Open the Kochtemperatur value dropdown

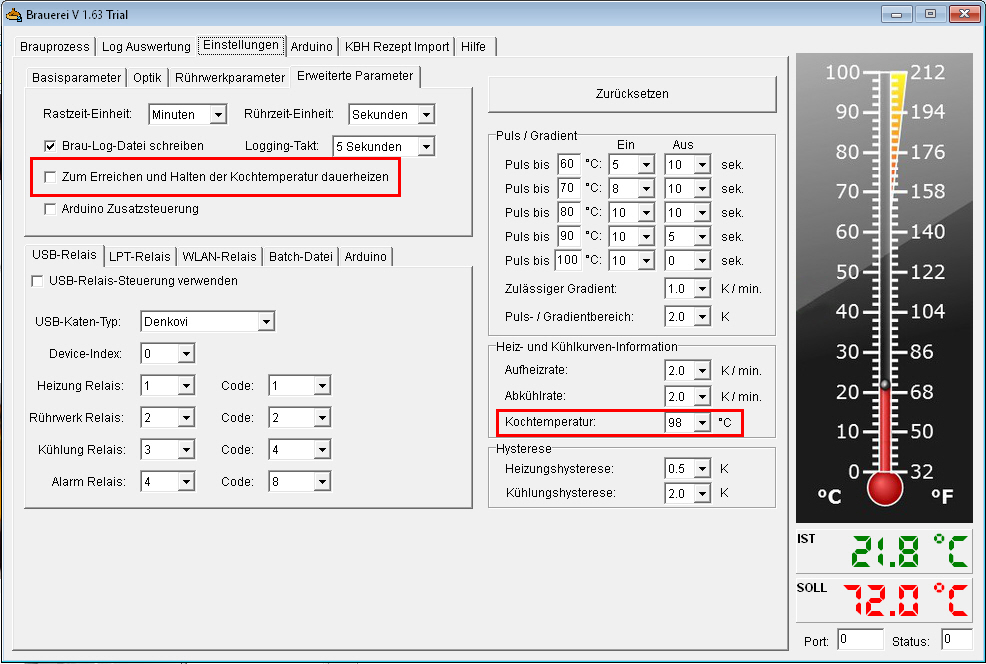pos(701,423)
